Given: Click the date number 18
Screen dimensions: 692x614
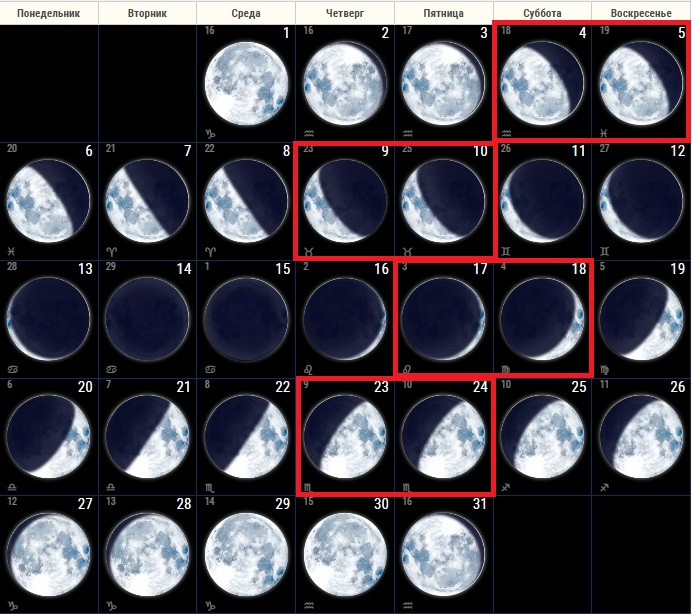Looking at the screenshot, I should pyautogui.click(x=579, y=269).
